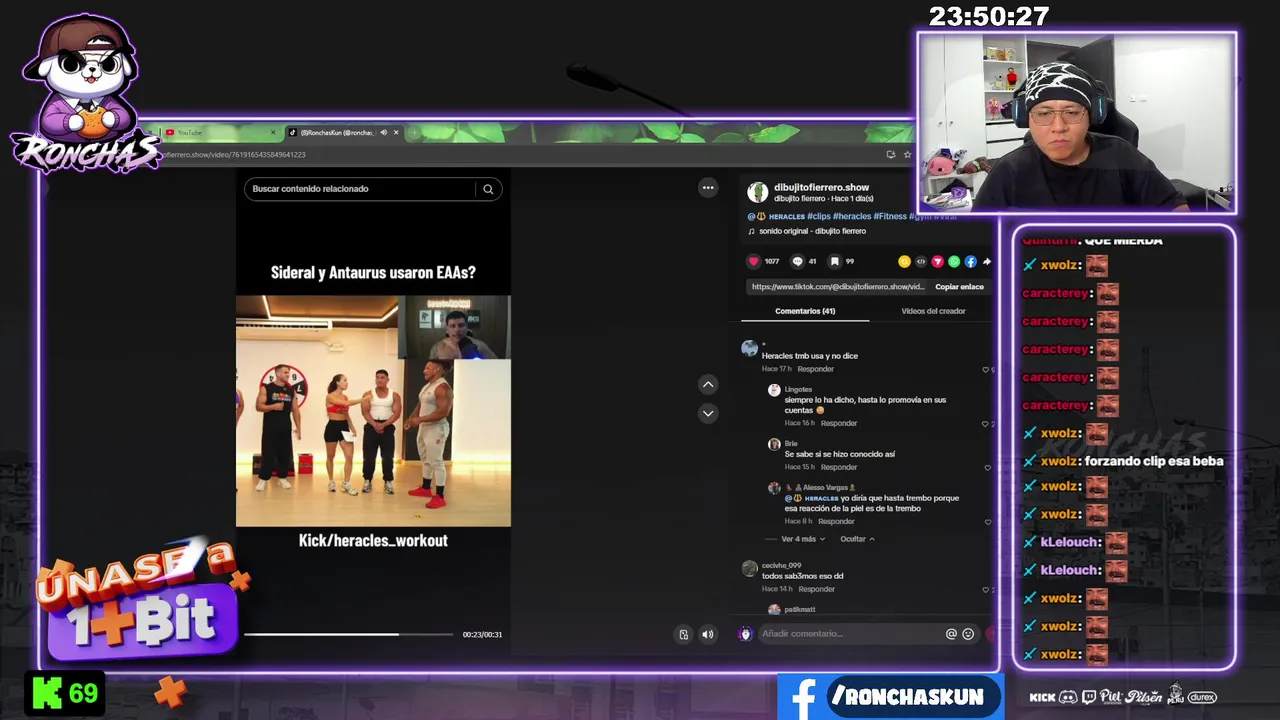Open the new browser tab button

pyautogui.click(x=414, y=132)
